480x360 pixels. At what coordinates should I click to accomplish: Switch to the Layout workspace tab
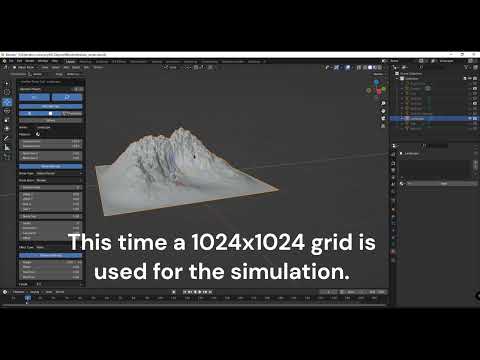[70, 61]
